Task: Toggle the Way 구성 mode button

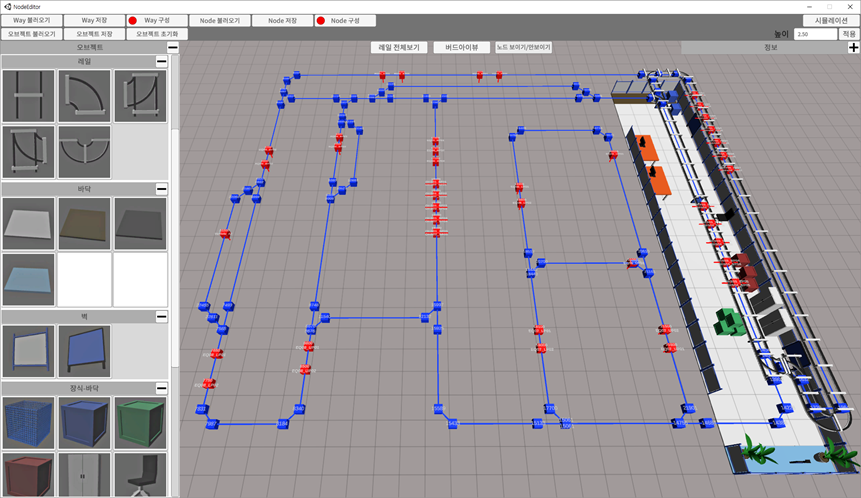Action: 157,20
